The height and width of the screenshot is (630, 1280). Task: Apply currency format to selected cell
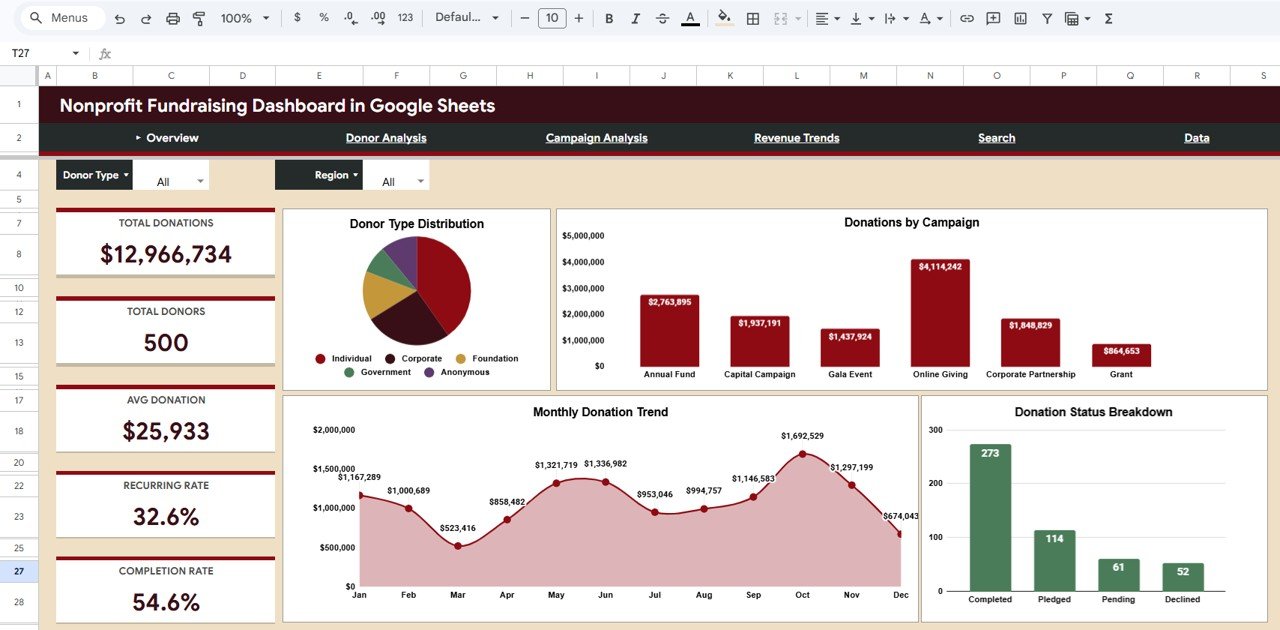point(297,18)
